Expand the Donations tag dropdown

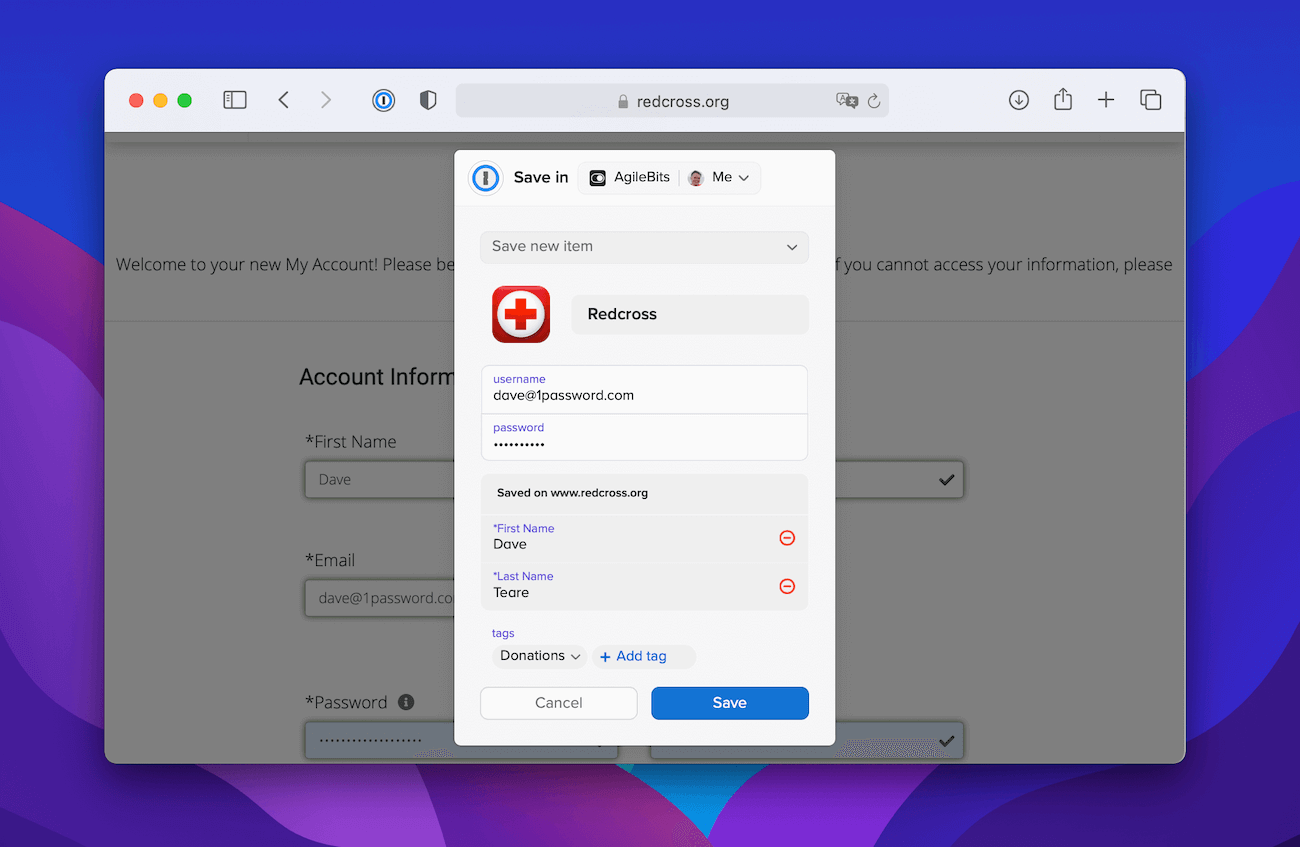coord(538,656)
